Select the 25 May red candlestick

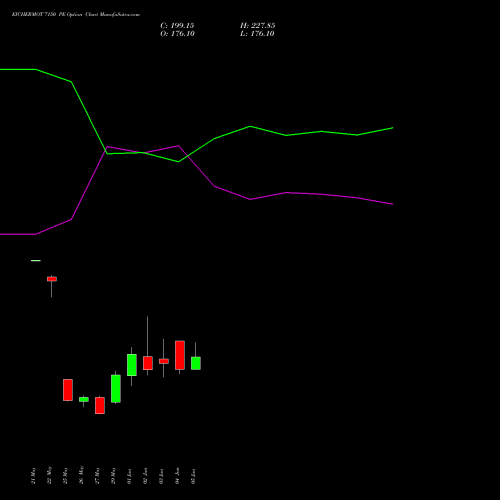(68, 390)
